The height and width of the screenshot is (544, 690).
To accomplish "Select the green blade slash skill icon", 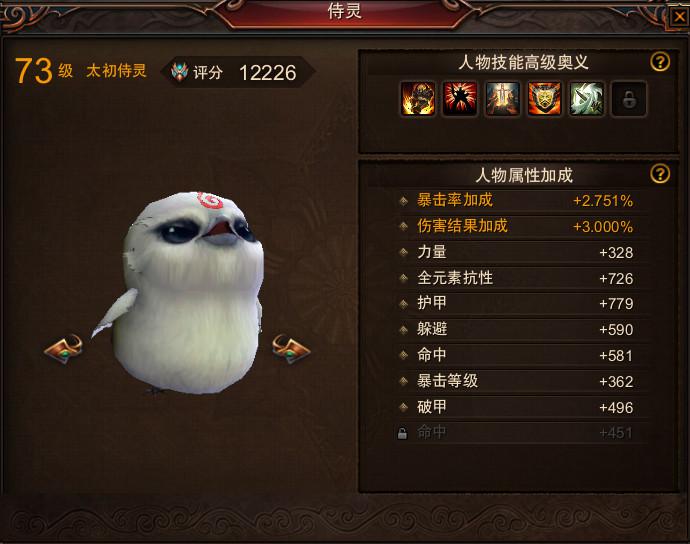I will 587,99.
